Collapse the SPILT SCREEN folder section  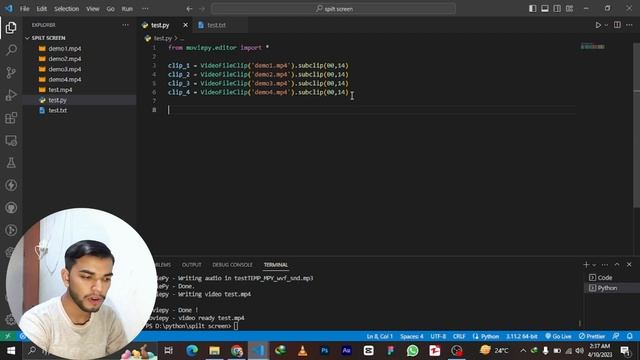point(48,38)
